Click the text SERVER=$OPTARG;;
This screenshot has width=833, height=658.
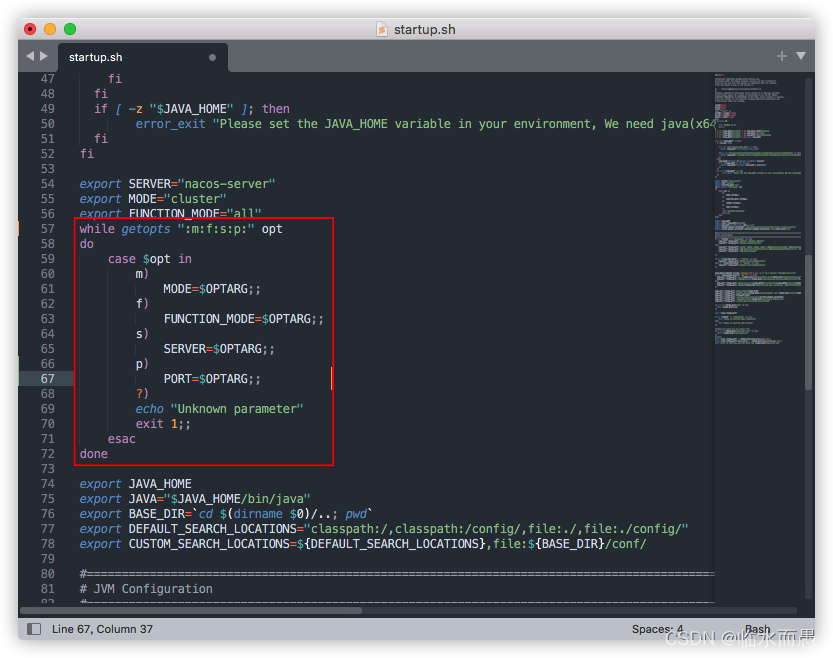tap(219, 349)
